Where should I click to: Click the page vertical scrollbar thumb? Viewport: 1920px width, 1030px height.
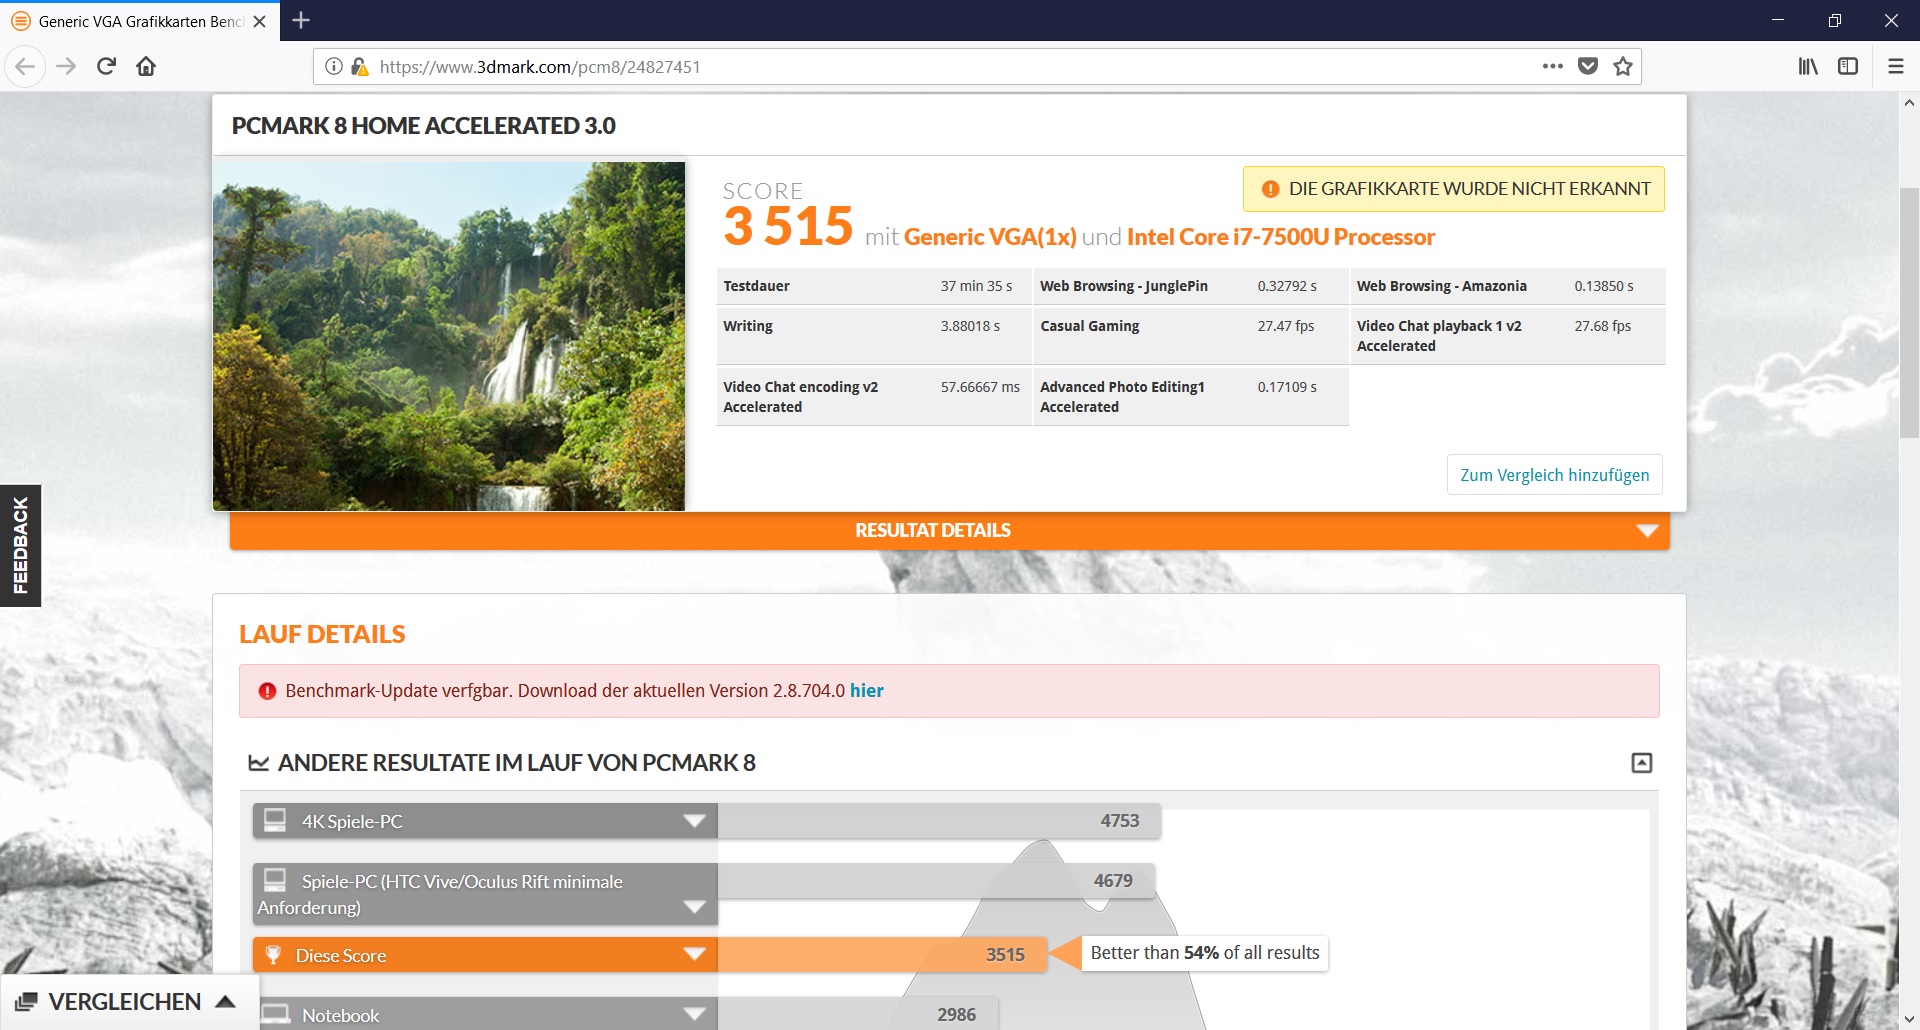(1909, 313)
